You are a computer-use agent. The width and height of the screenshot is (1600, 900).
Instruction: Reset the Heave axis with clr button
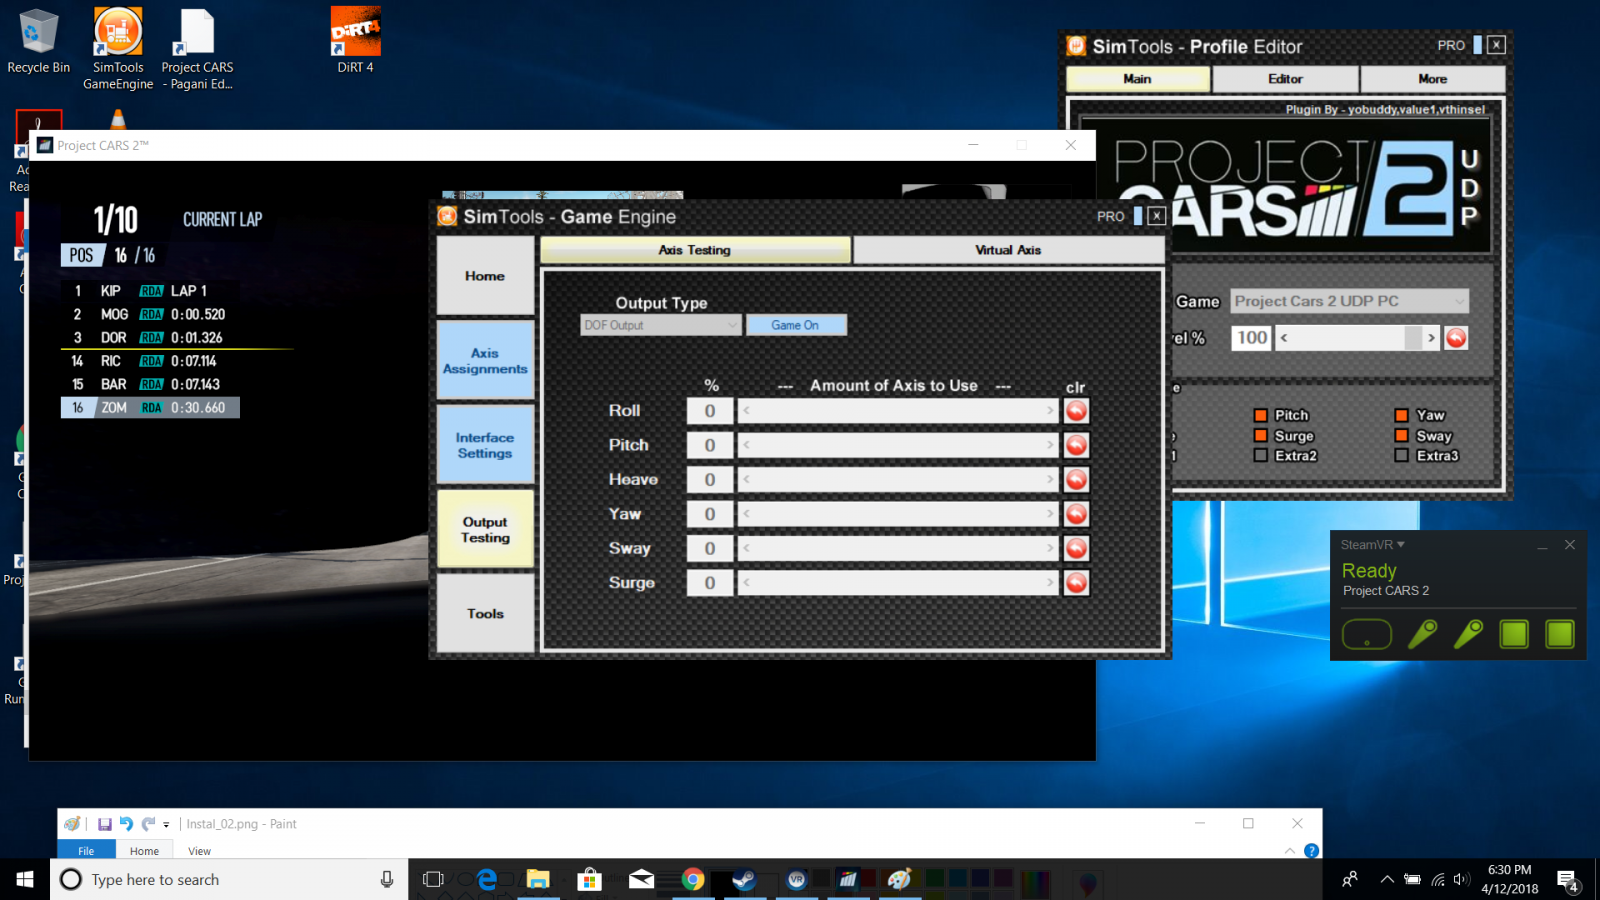(1076, 480)
